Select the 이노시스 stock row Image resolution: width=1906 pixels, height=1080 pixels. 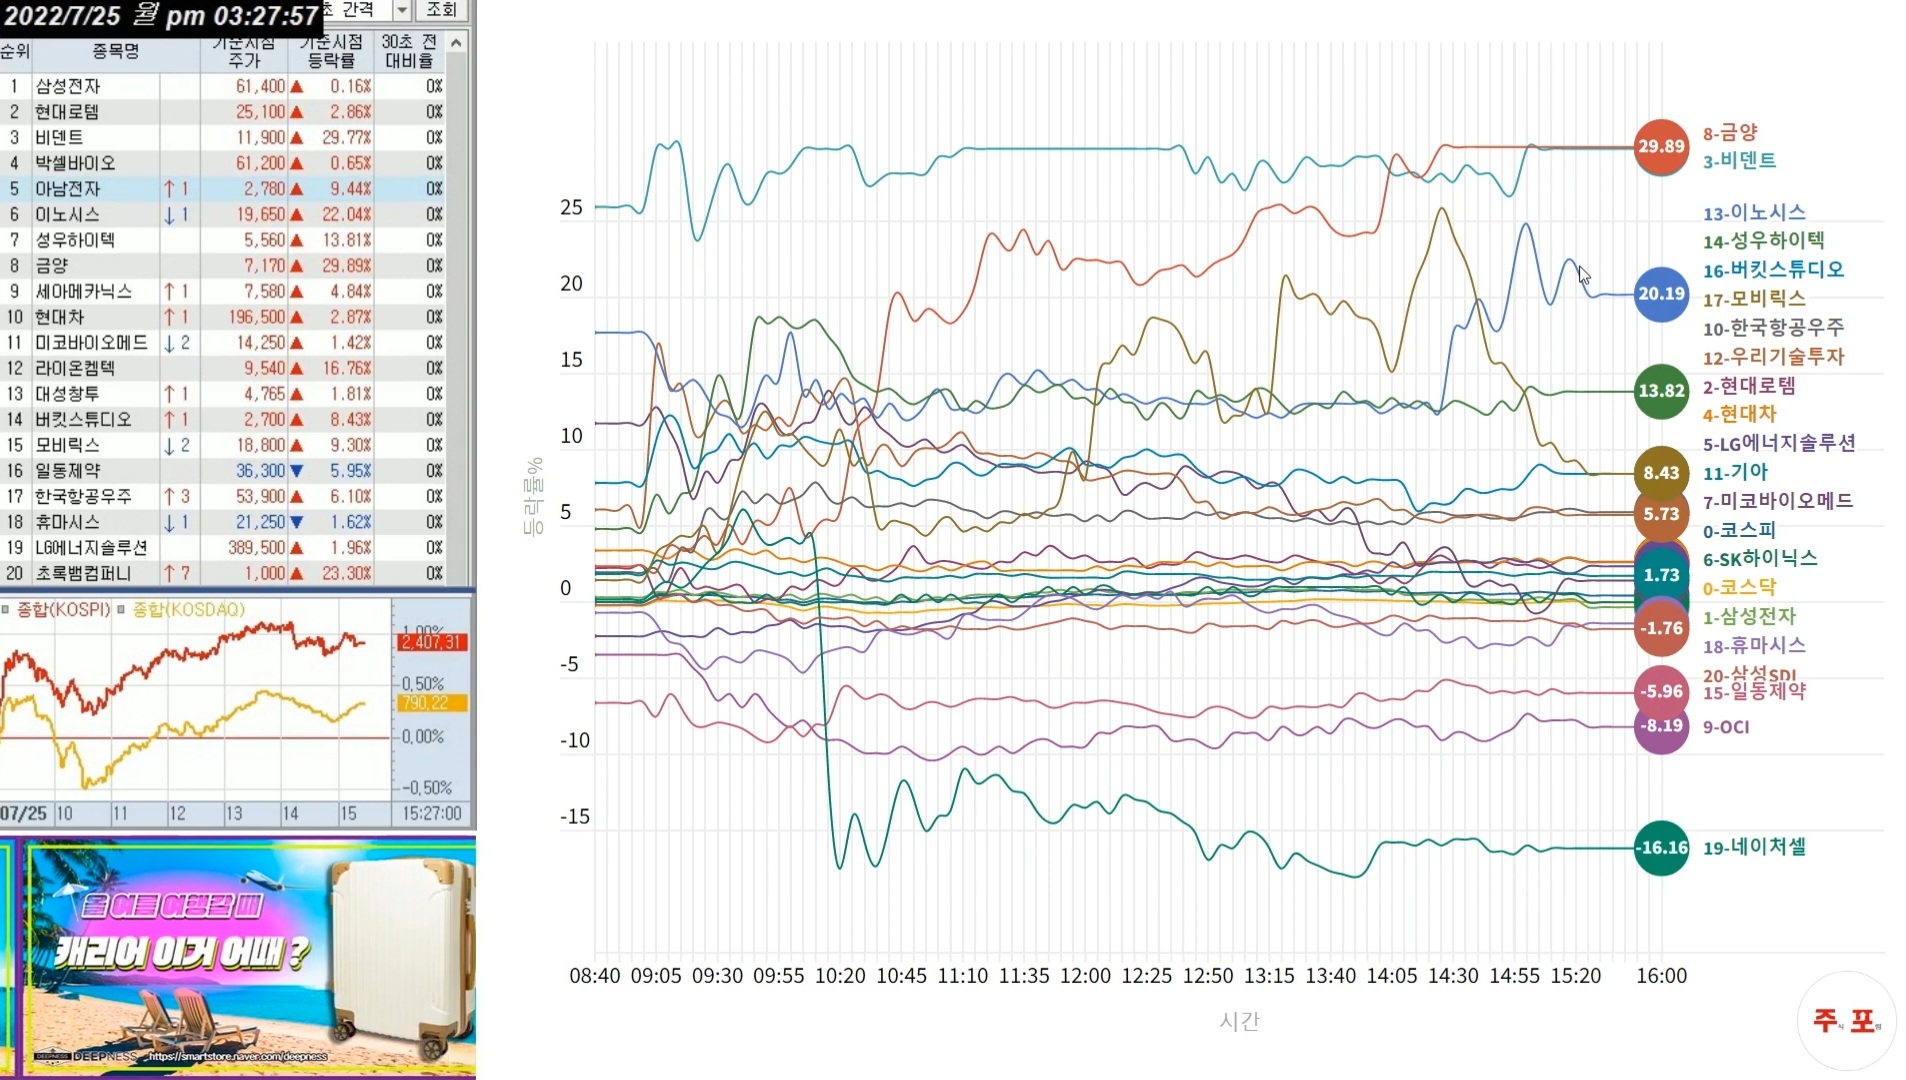(x=222, y=214)
